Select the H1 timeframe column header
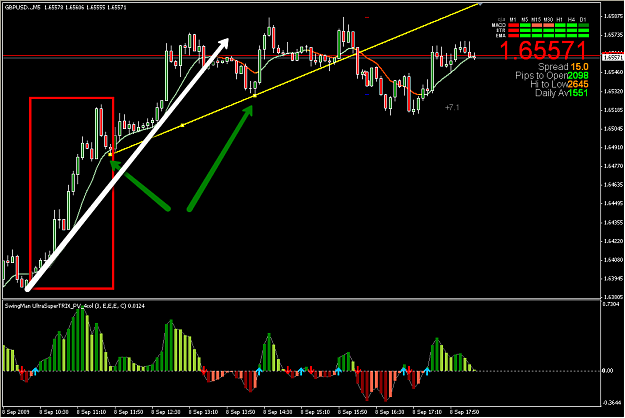This screenshot has height=418, width=625. click(x=559, y=20)
